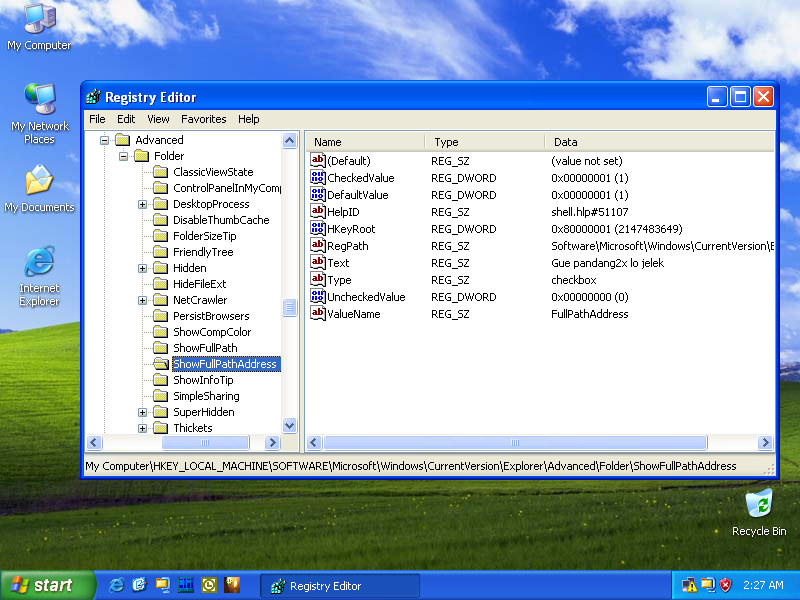Click the UncheckedValue DWORD icon
The height and width of the screenshot is (600, 800).
pyautogui.click(x=317, y=296)
